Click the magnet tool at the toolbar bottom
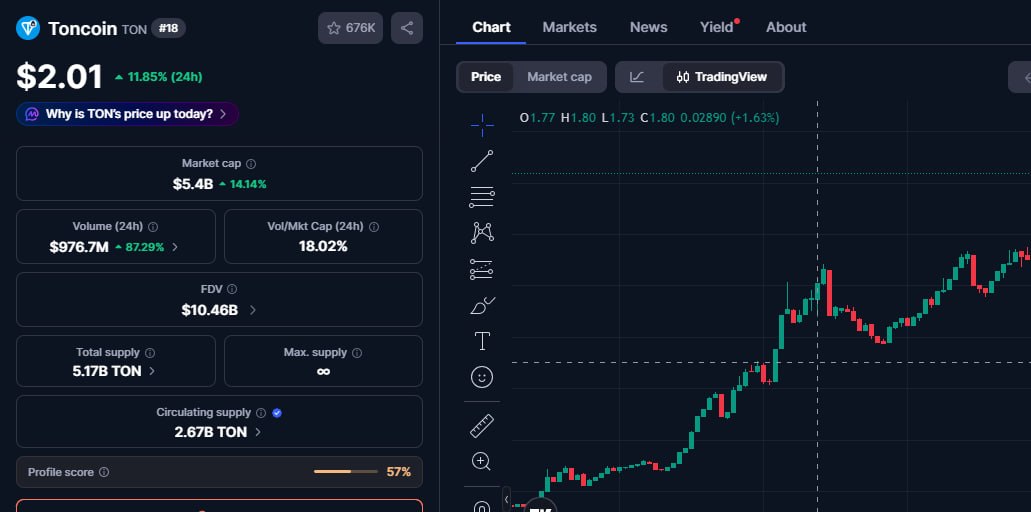1031x512 pixels. 482,507
